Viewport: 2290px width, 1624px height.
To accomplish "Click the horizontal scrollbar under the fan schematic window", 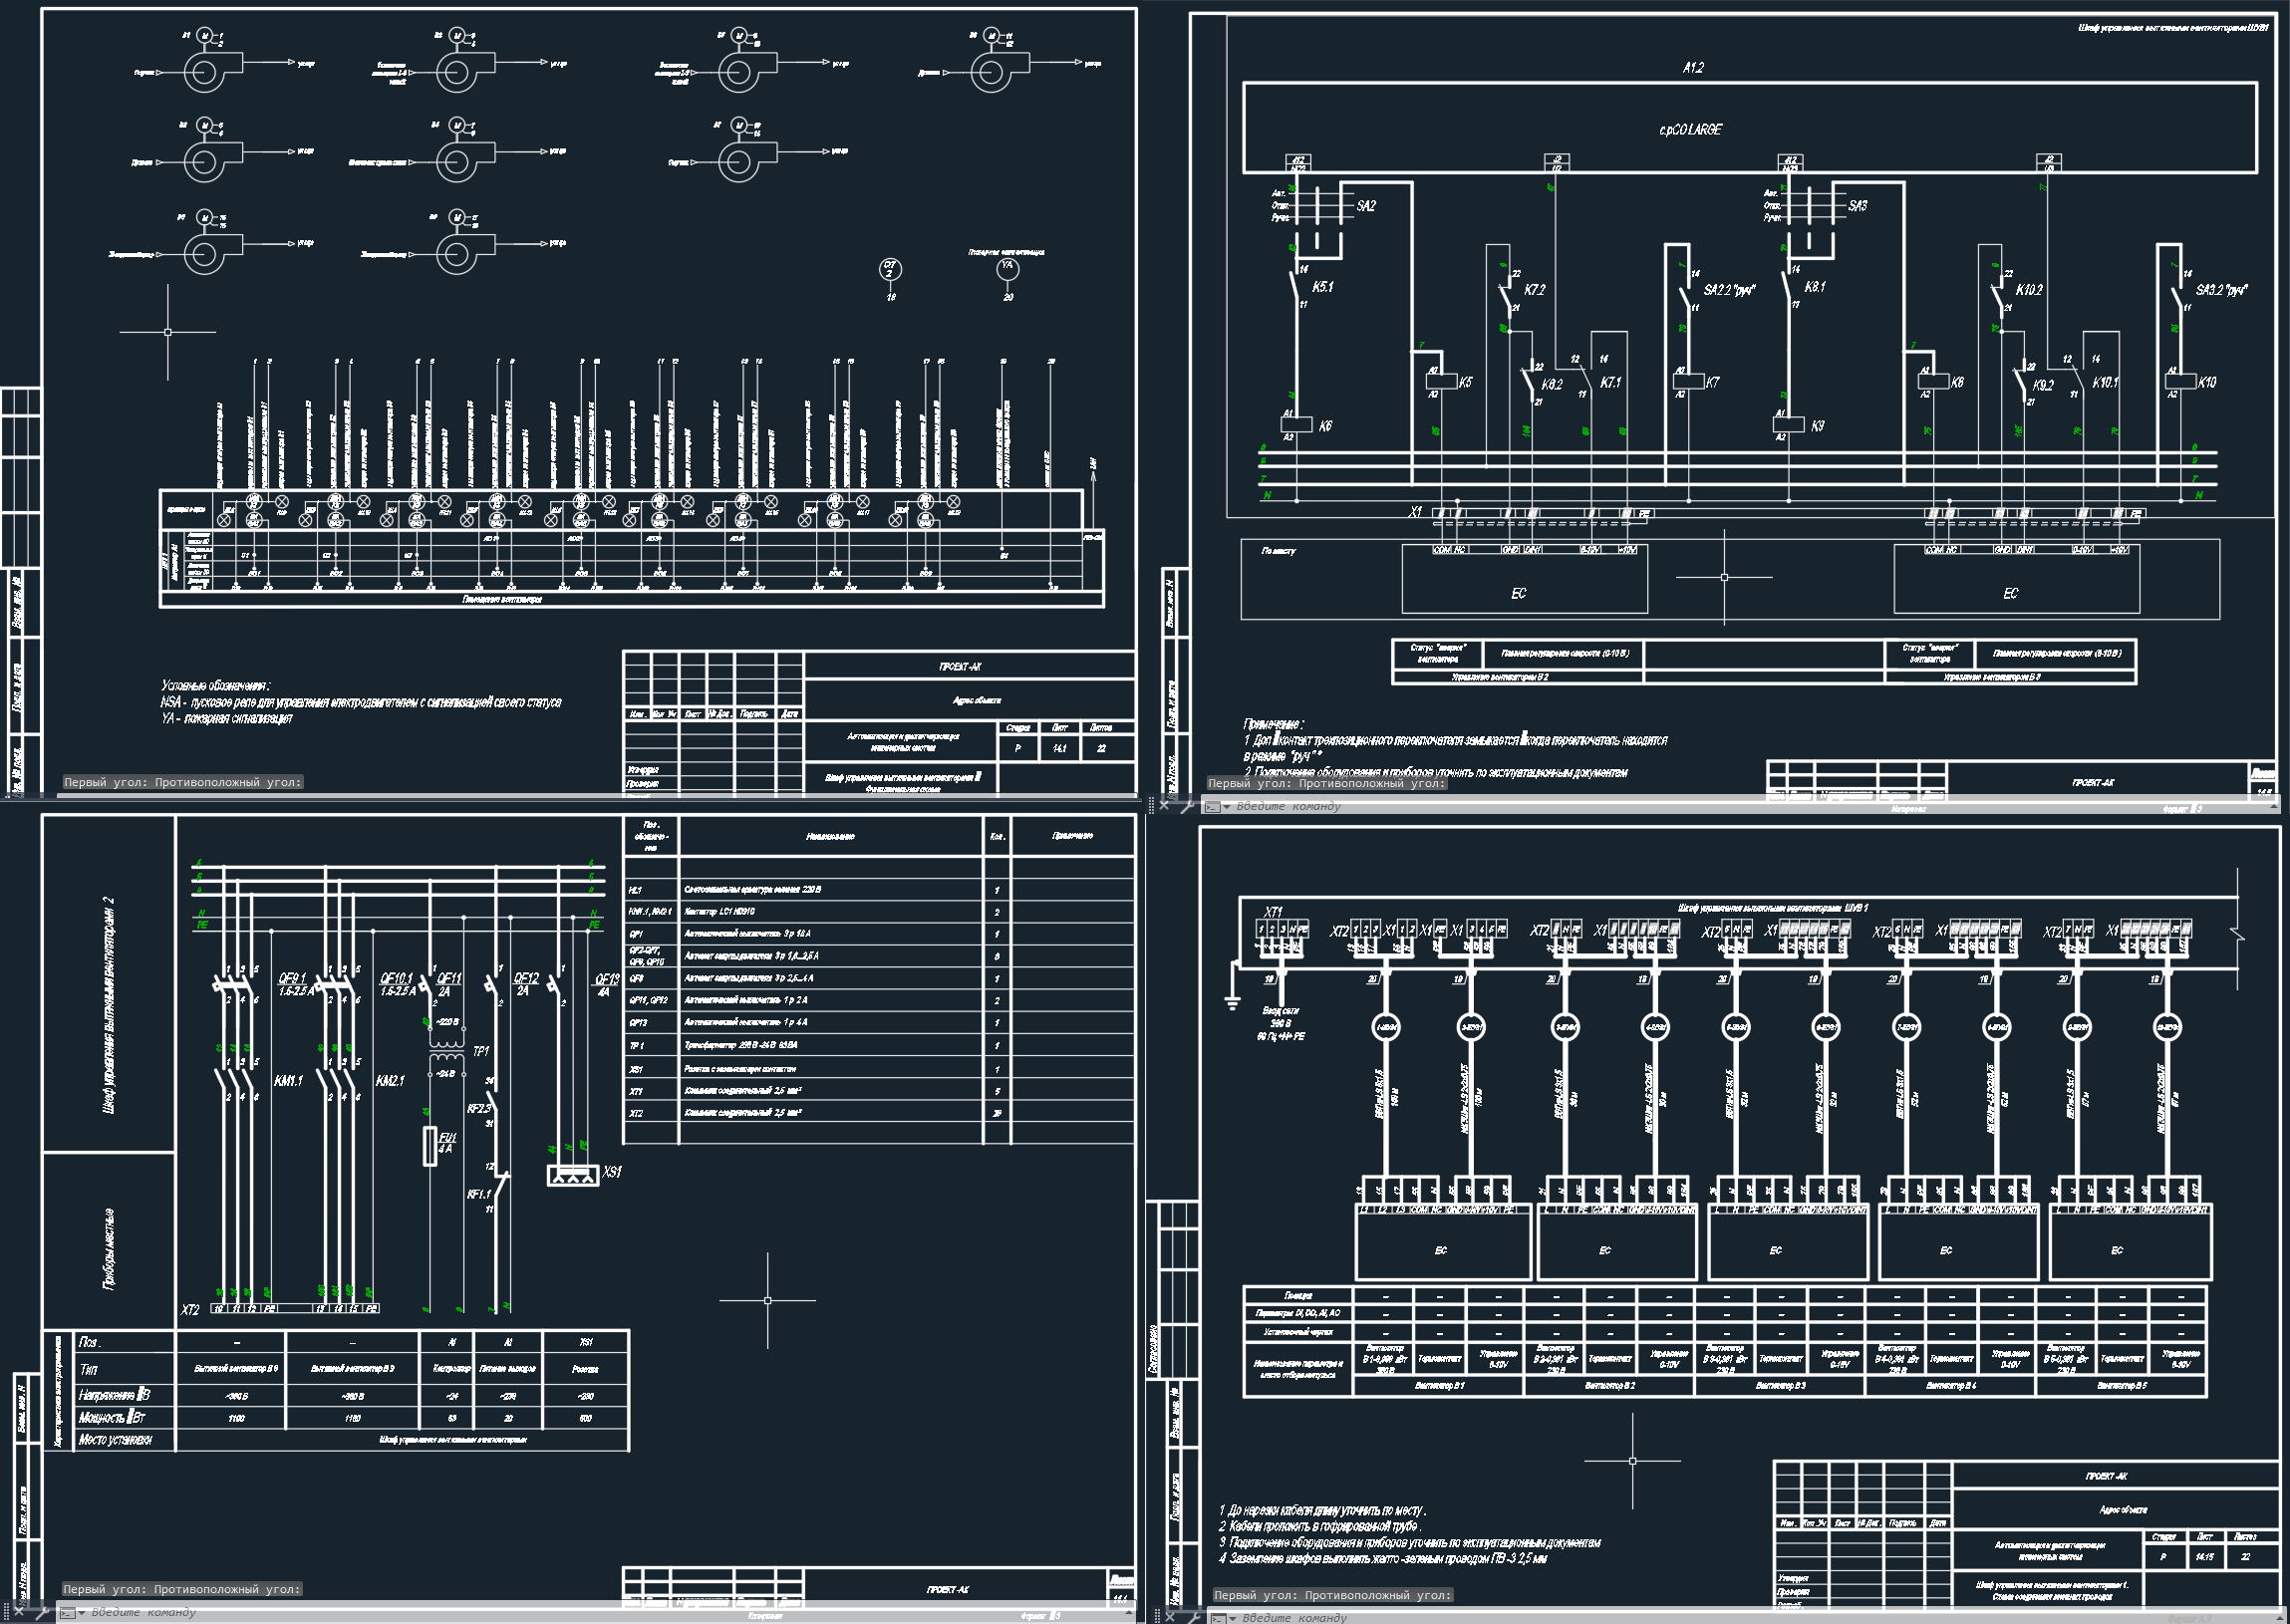I will pyautogui.click(x=597, y=797).
